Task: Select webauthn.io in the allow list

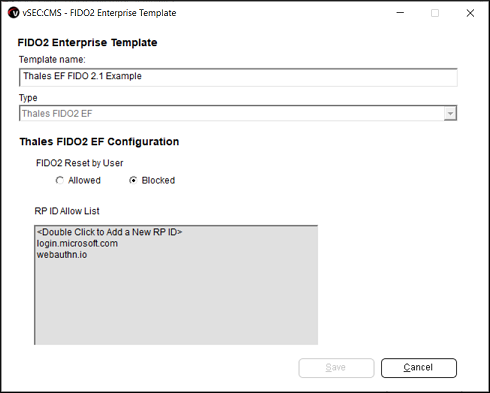Action: [62, 255]
